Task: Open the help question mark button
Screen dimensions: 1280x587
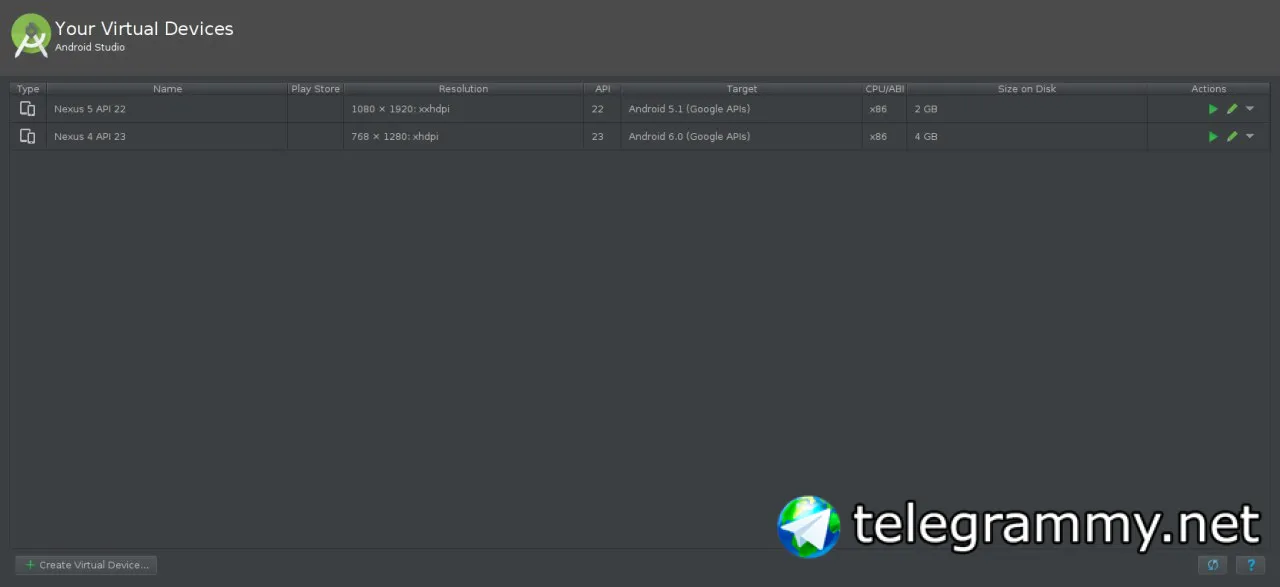Action: click(x=1251, y=565)
